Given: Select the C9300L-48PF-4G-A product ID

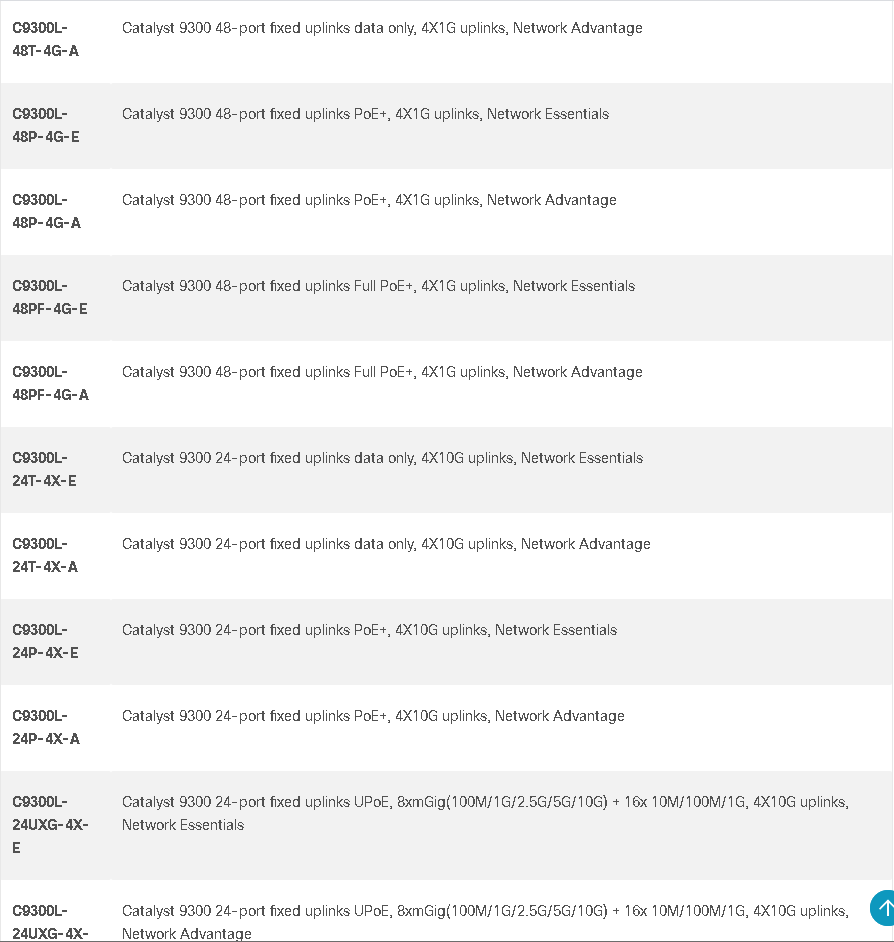Looking at the screenshot, I should point(50,383).
